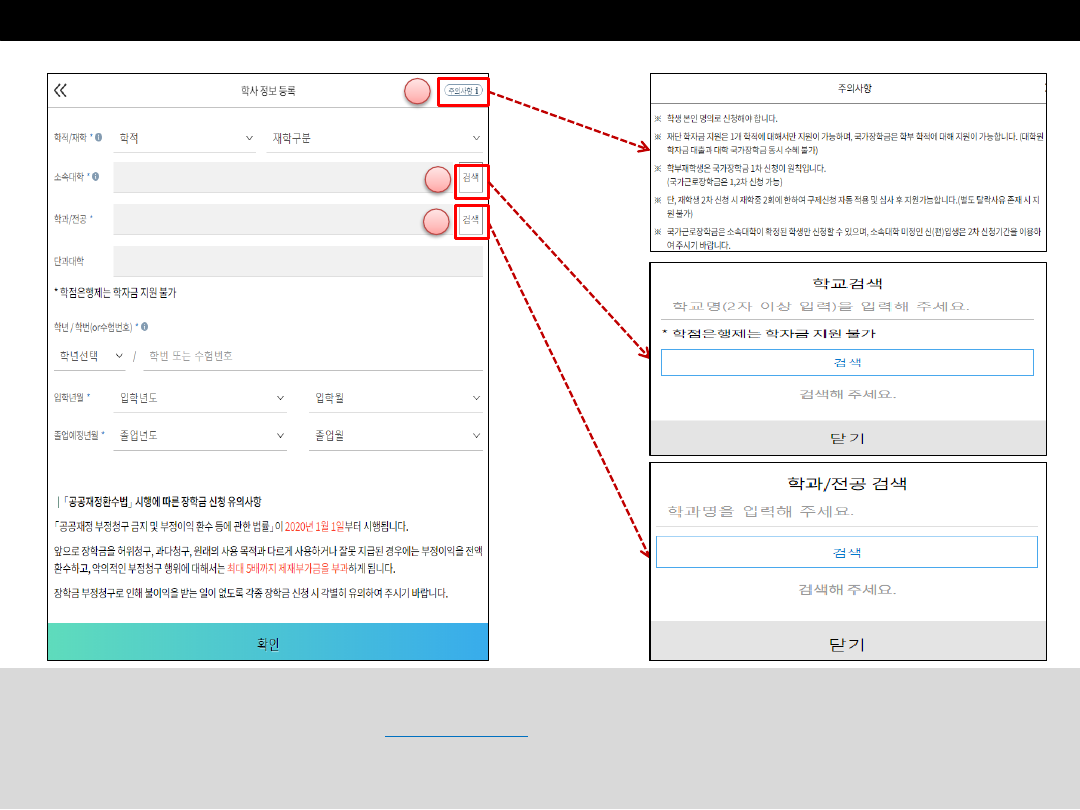The width and height of the screenshot is (1080, 810).
Task: Click info icon beside 학년/학번 label
Action: 145,327
